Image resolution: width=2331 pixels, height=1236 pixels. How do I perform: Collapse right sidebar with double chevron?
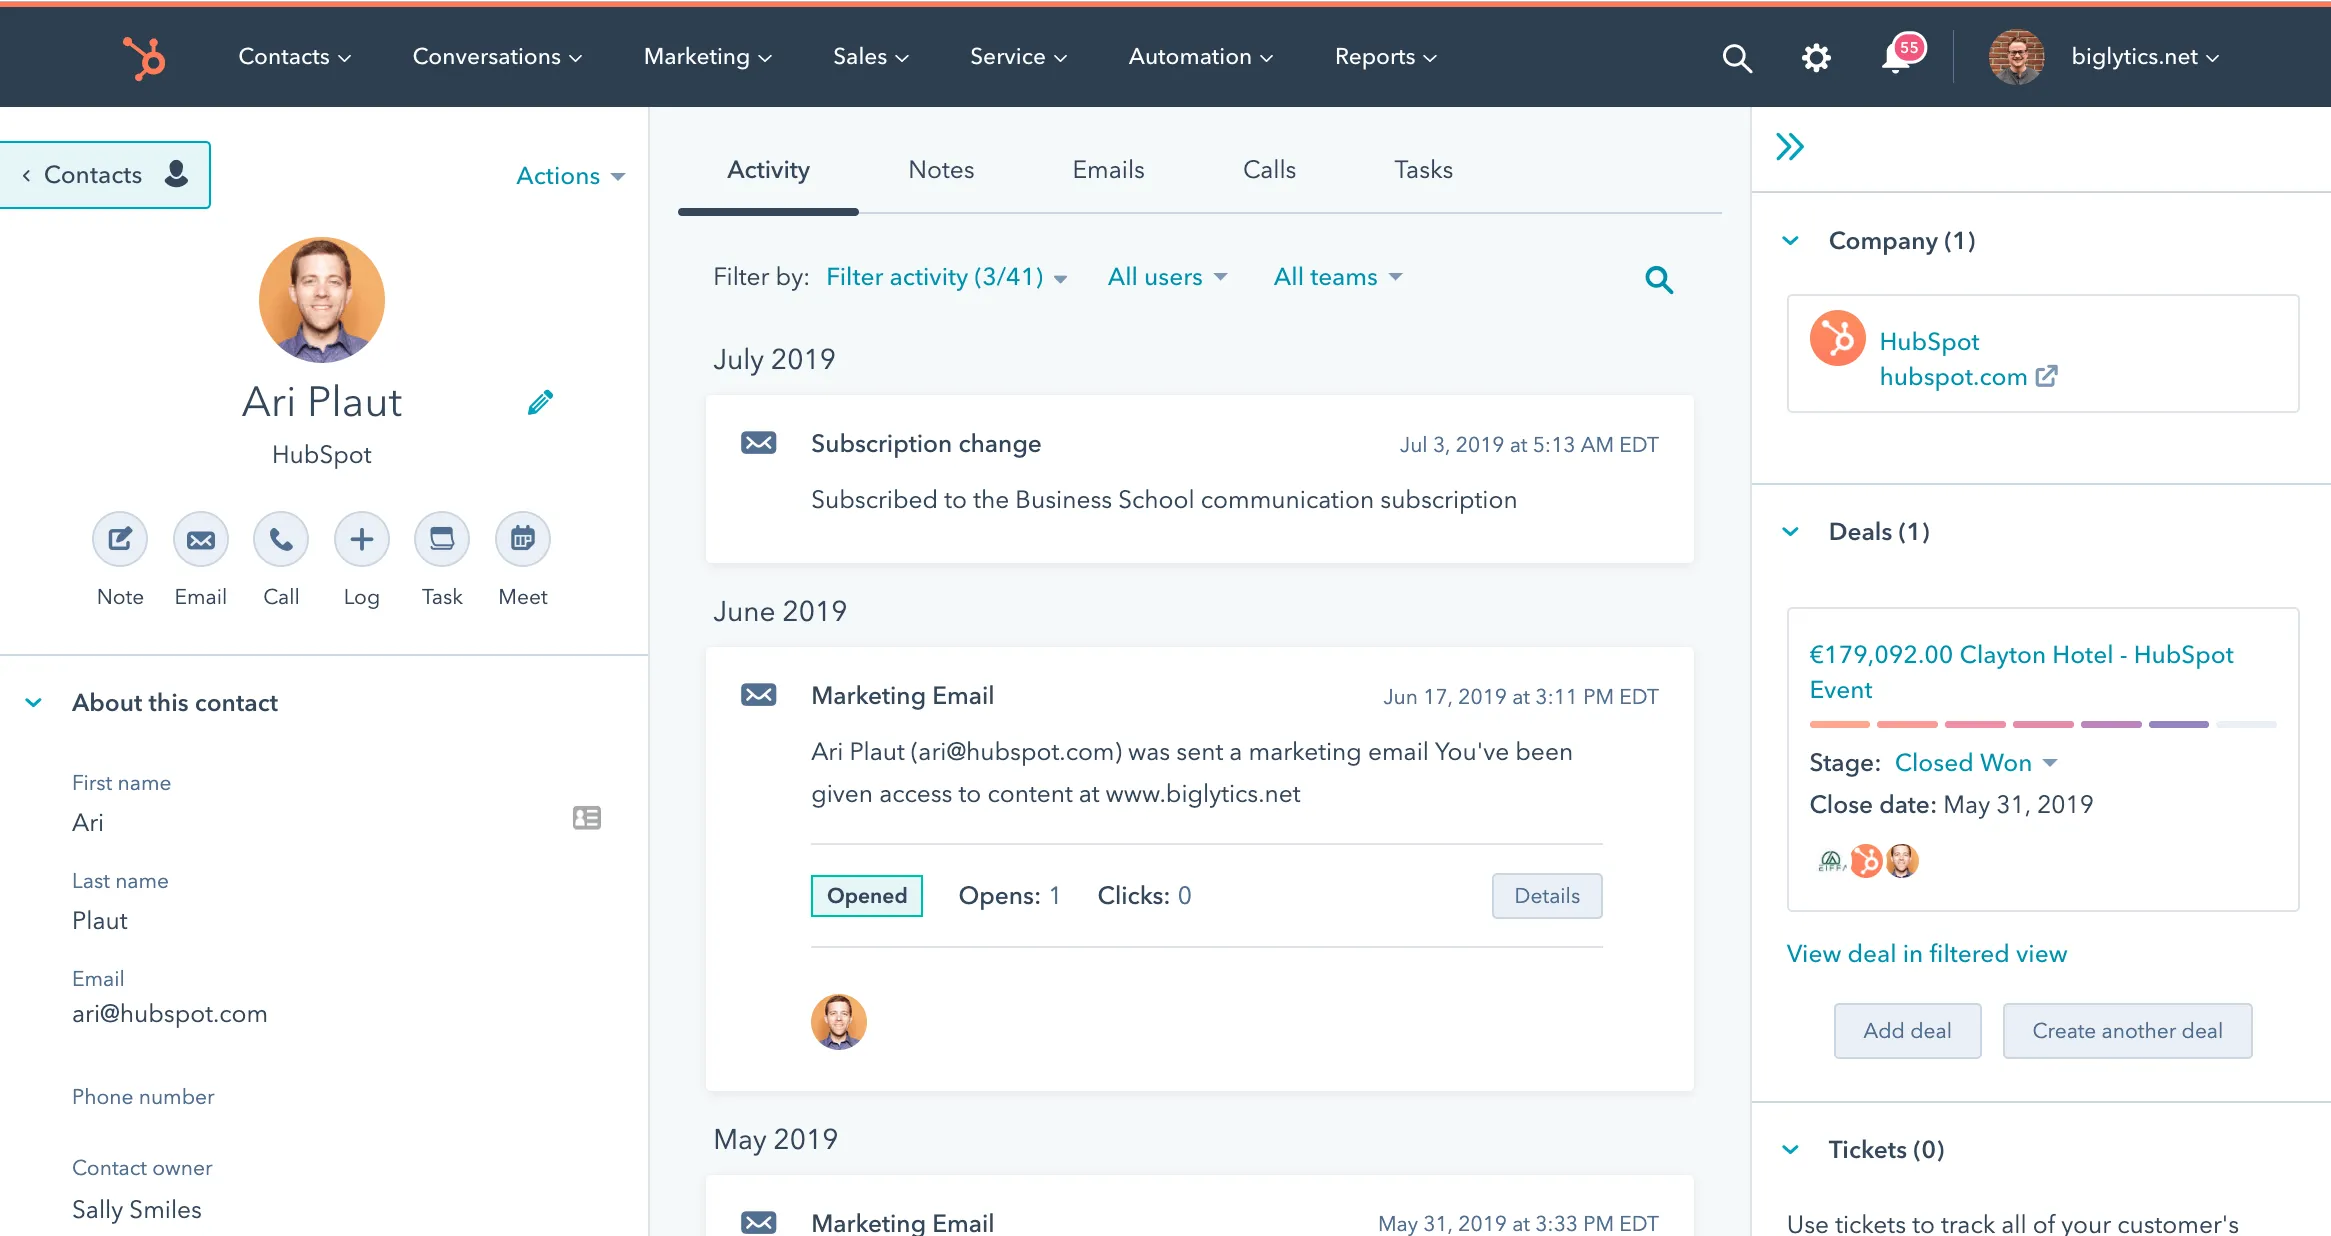pyautogui.click(x=1789, y=147)
